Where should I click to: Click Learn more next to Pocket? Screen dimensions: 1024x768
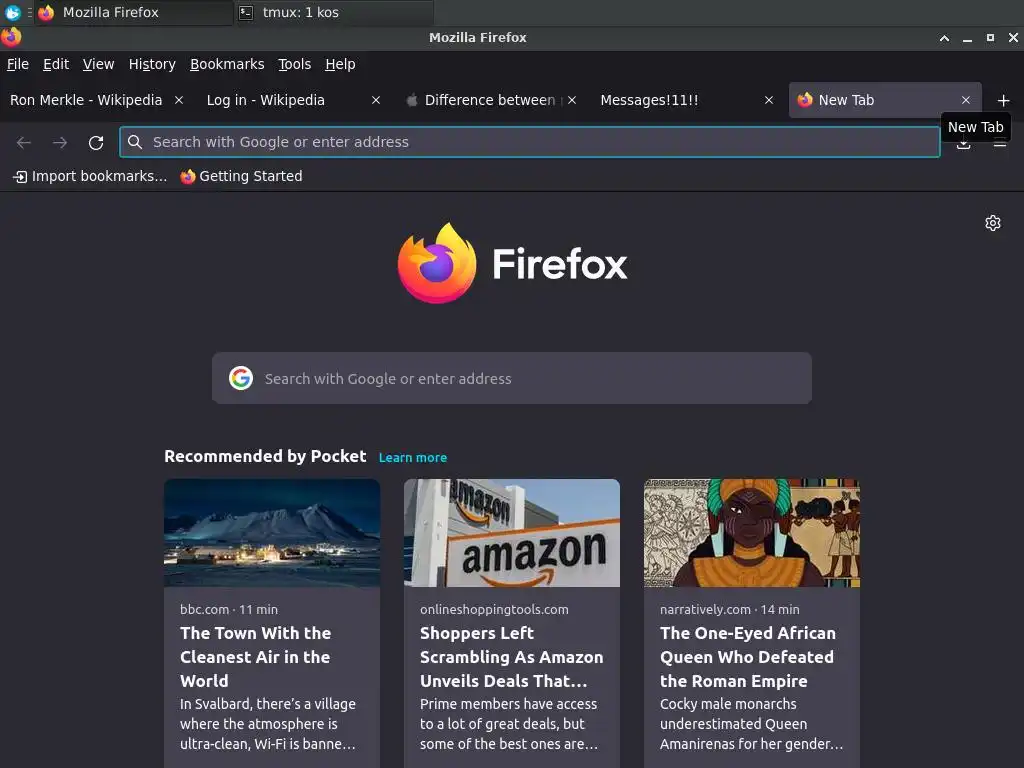413,458
